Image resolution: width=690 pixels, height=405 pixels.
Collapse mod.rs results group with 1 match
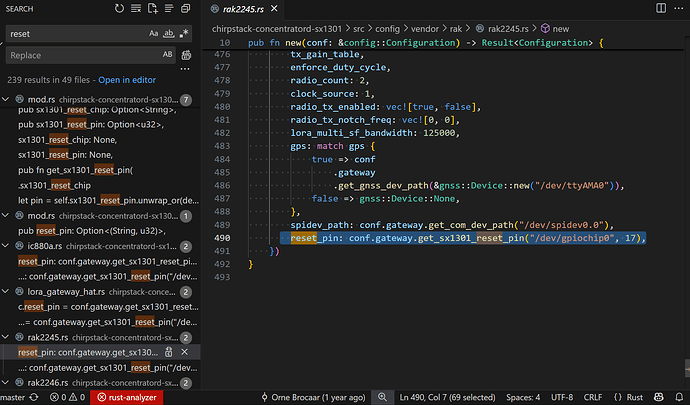coord(6,215)
